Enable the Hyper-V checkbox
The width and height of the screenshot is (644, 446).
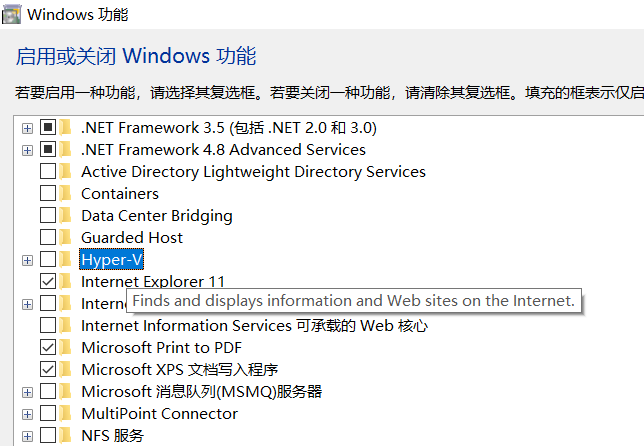pos(48,260)
